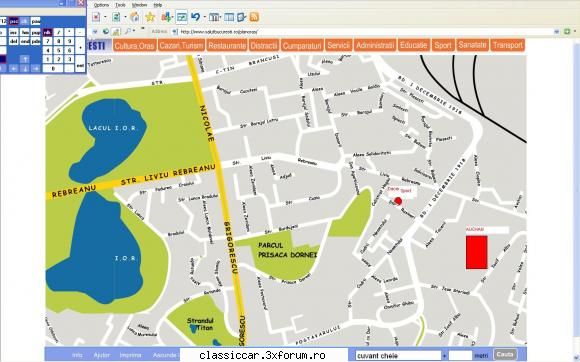
Task: Click the highlighted toolbar icon beside undo arrow
Action: (x=181, y=17)
